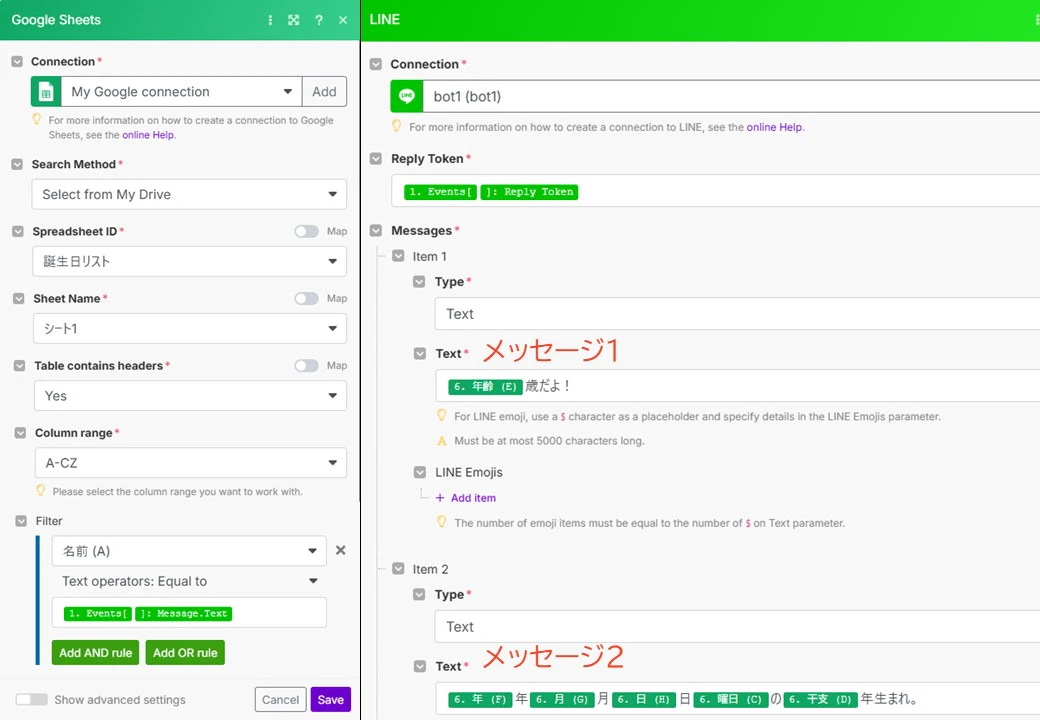Open My Google connection dropdown
1040x720 pixels.
pyautogui.click(x=182, y=91)
